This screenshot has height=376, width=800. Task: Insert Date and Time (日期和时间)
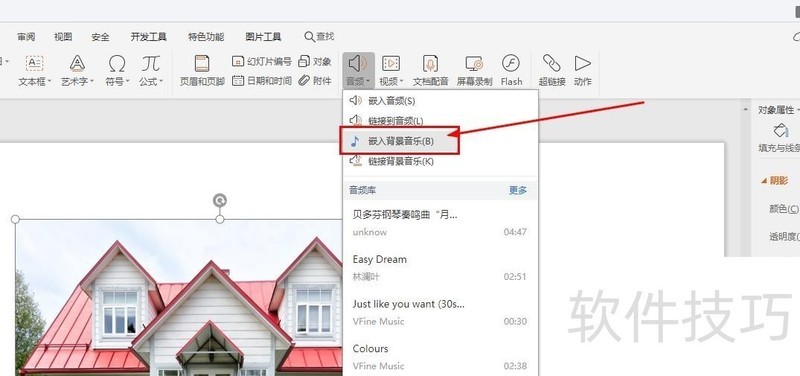(x=261, y=81)
